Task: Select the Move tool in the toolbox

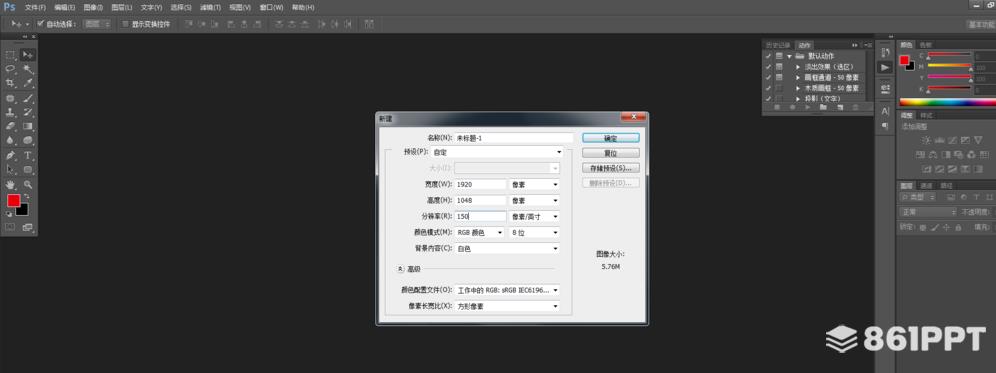Action: click(28, 55)
